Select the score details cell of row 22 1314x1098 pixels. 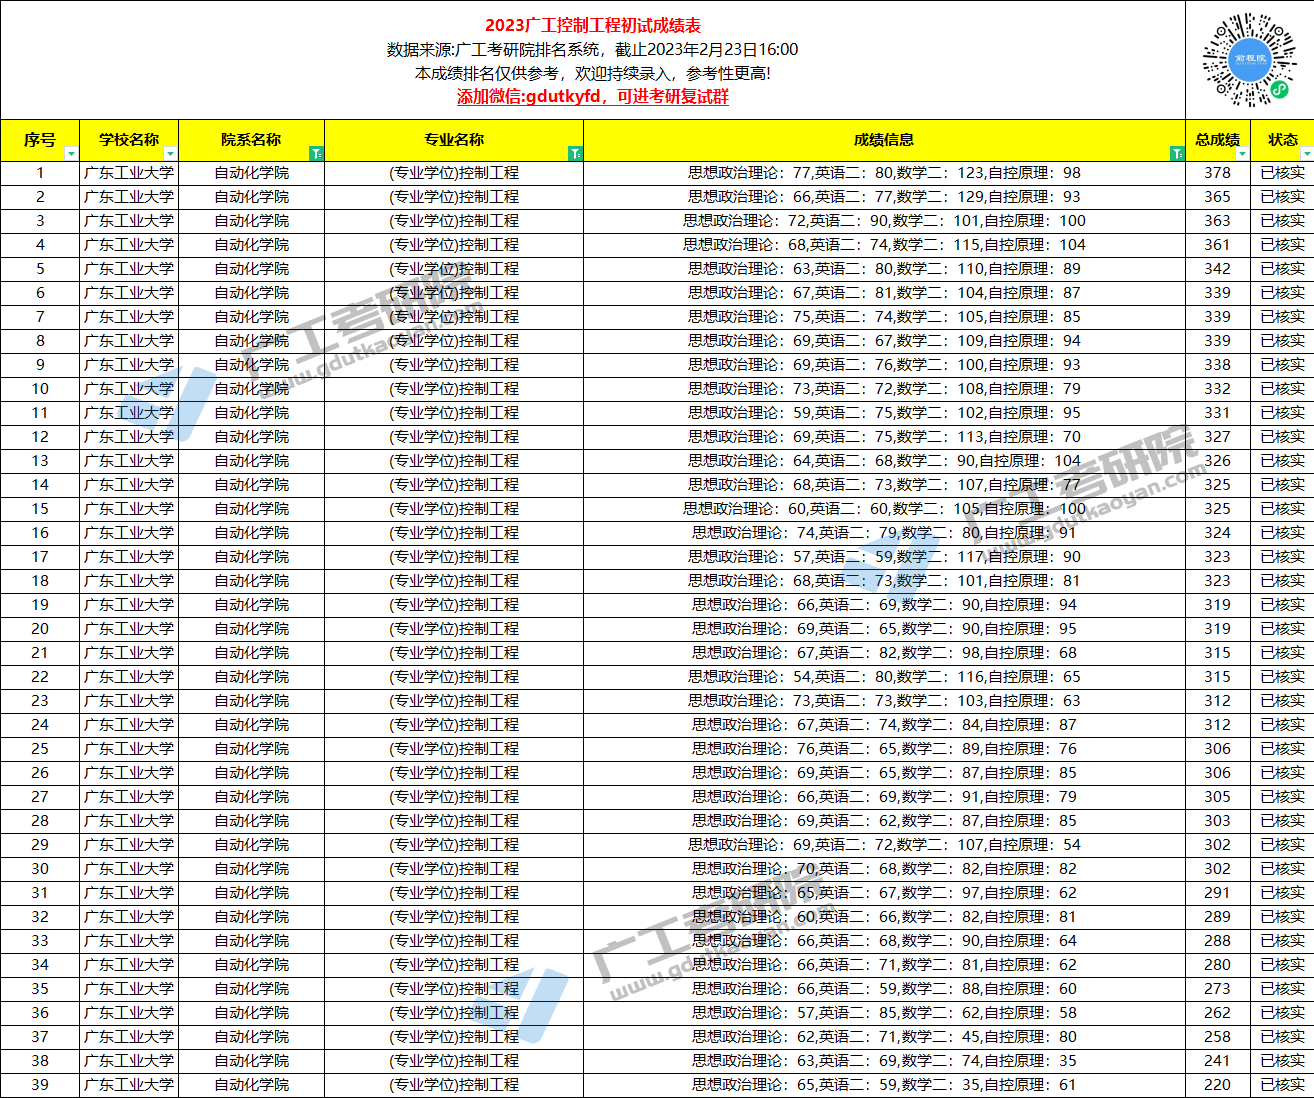click(884, 677)
